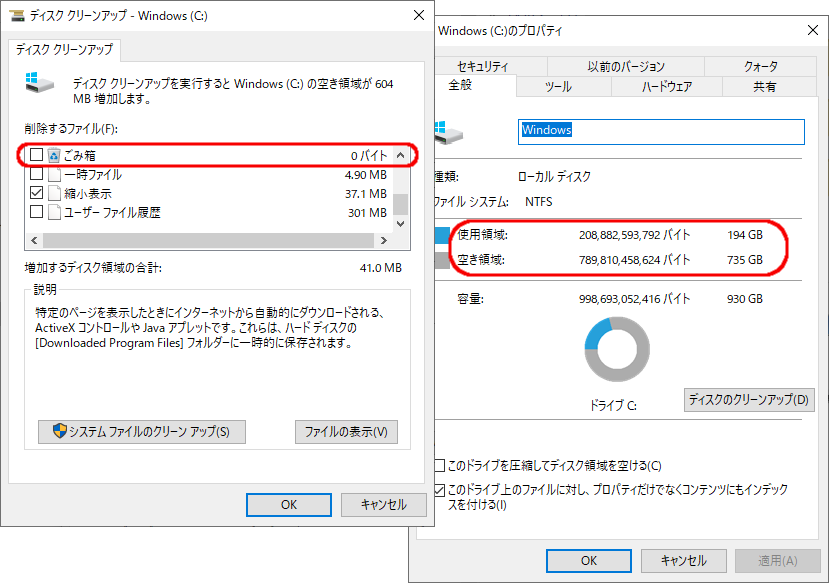Click ディスクのクリーンアップ button in Properties
Viewport: 830px width, 584px height.
tap(749, 400)
